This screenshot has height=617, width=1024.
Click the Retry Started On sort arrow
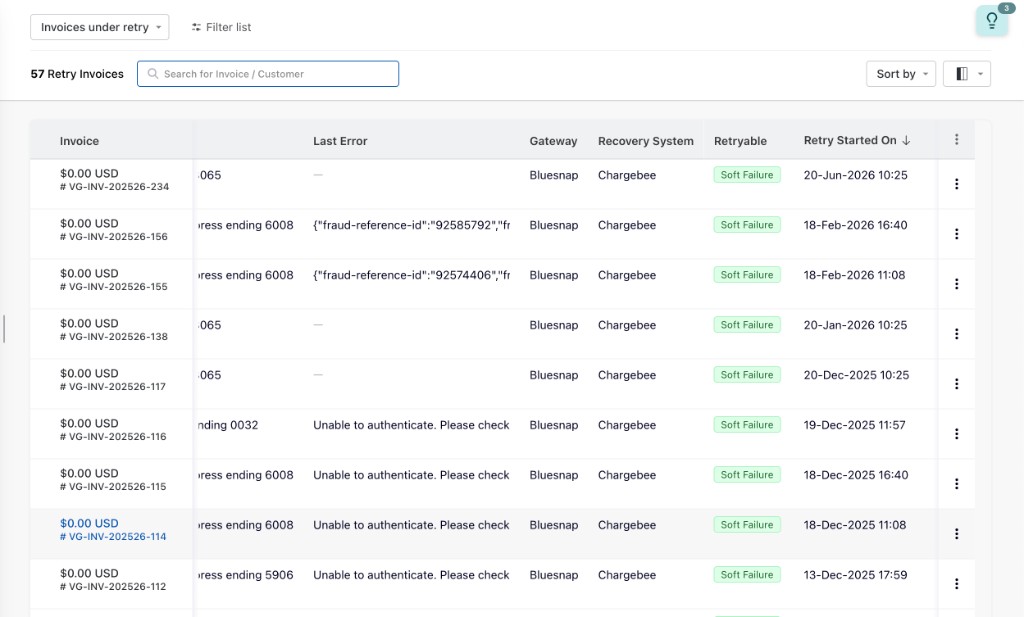coord(906,140)
